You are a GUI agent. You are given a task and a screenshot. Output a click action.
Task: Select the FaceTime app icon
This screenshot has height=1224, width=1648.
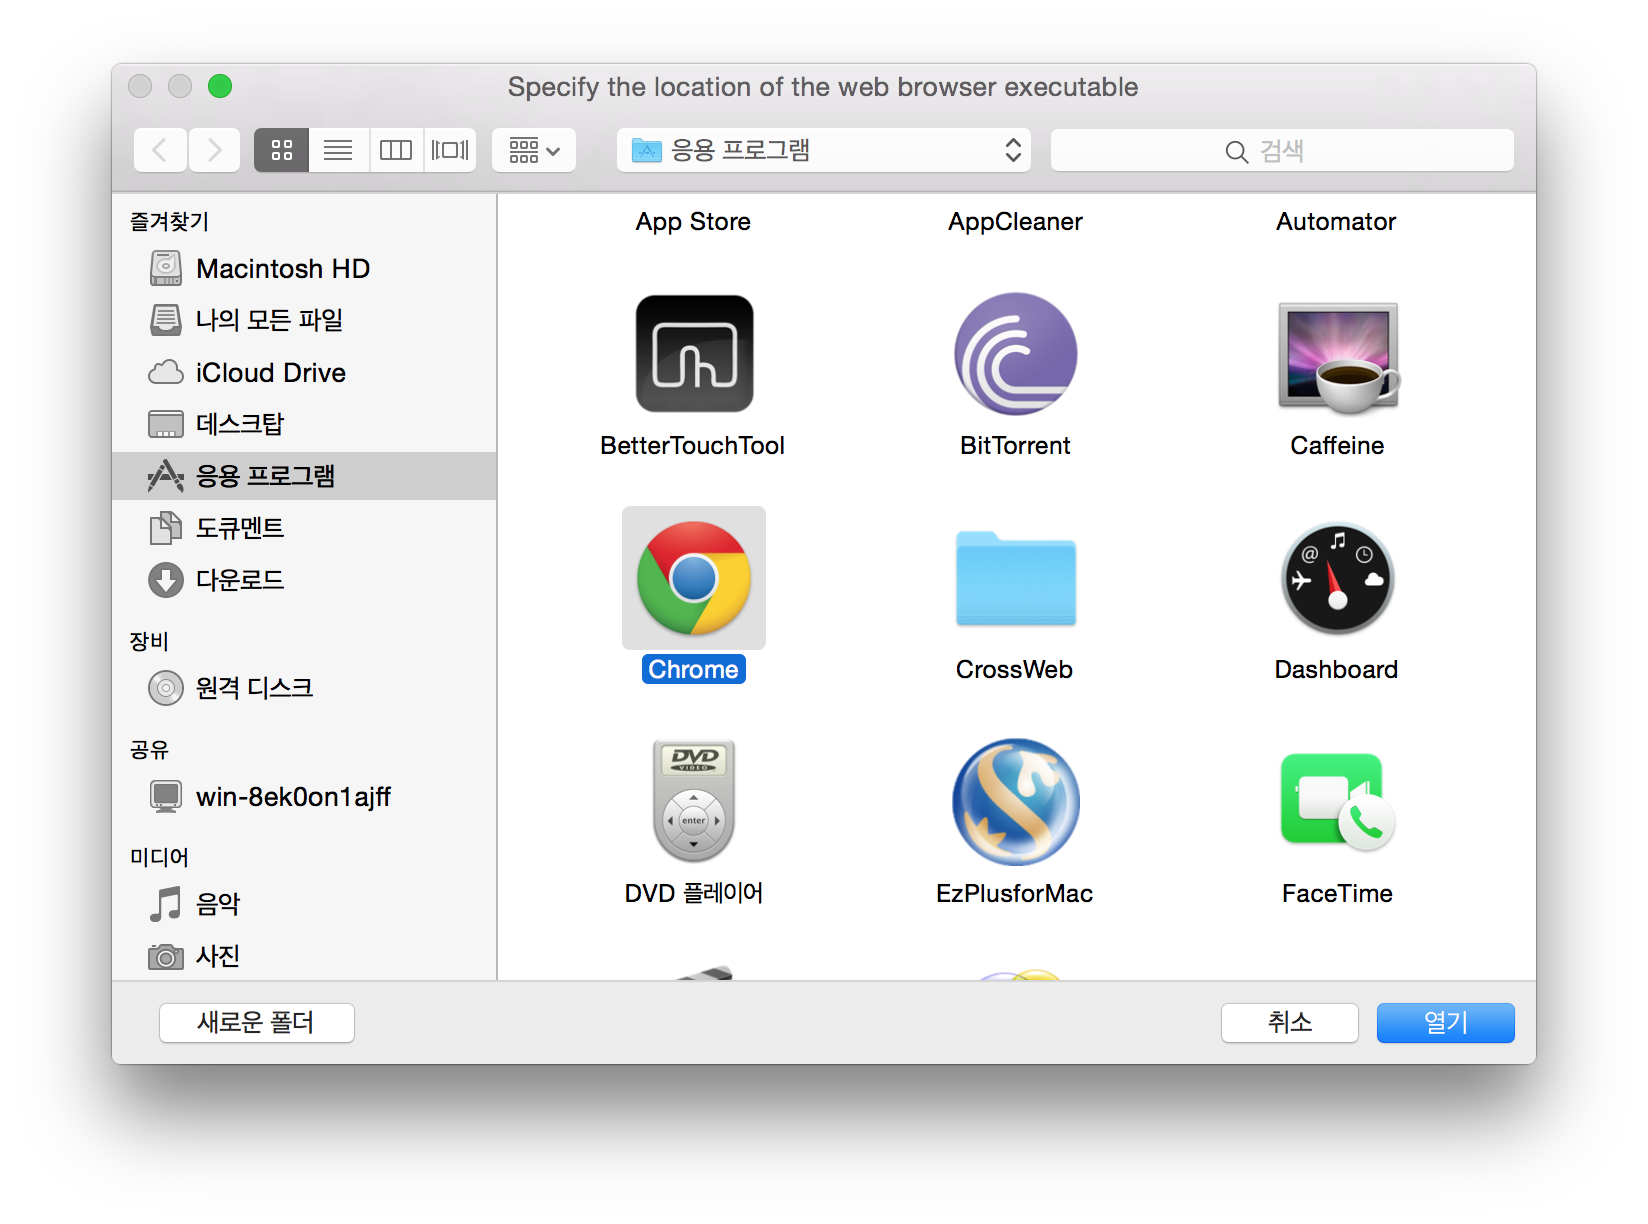[1338, 801]
